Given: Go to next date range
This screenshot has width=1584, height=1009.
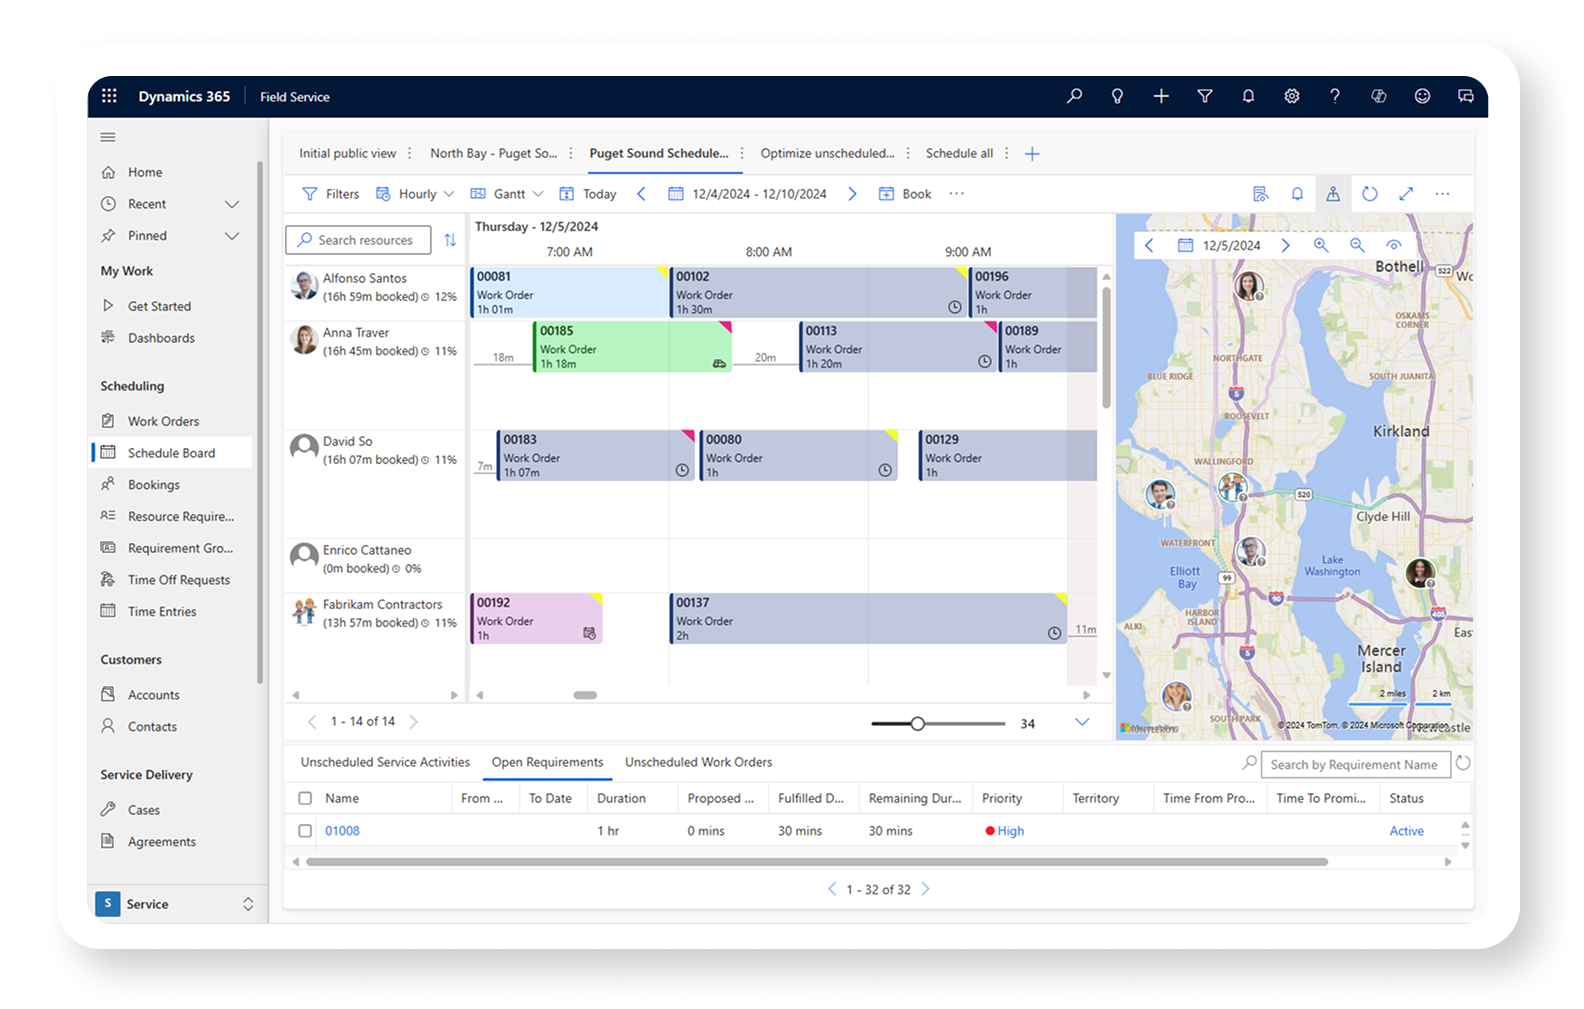Looking at the screenshot, I should point(852,194).
